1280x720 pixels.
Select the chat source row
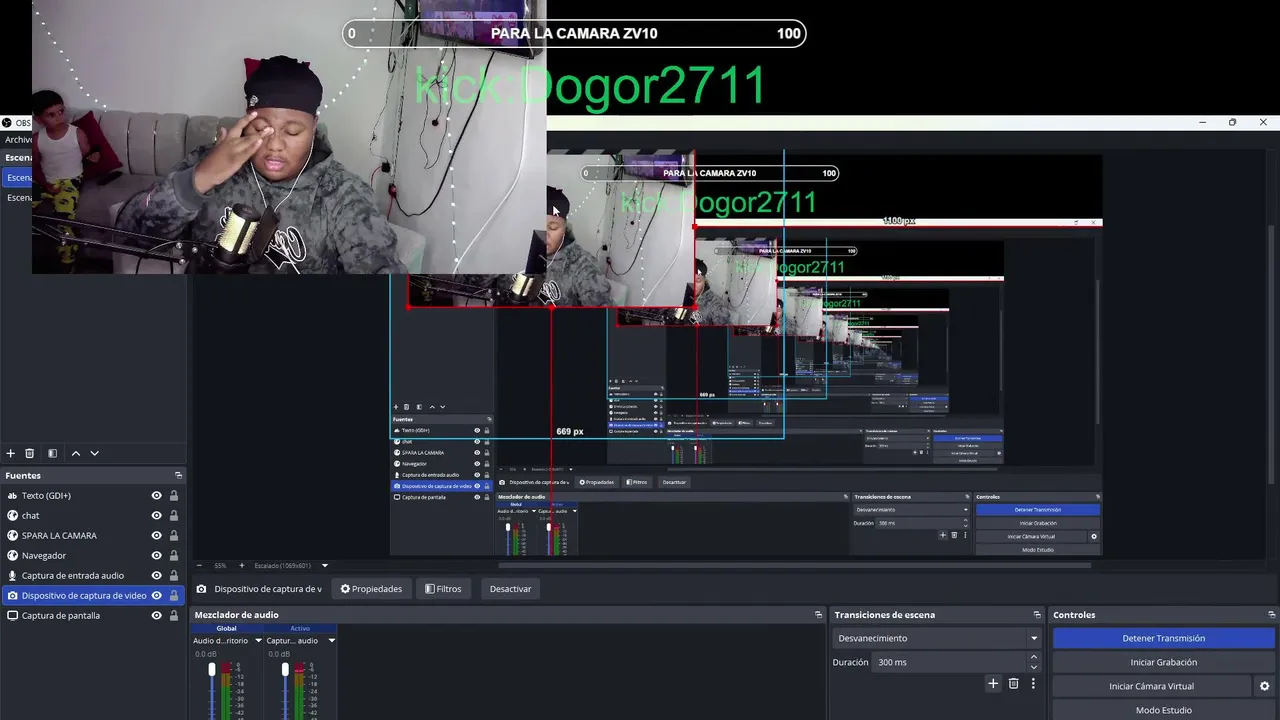click(x=94, y=515)
